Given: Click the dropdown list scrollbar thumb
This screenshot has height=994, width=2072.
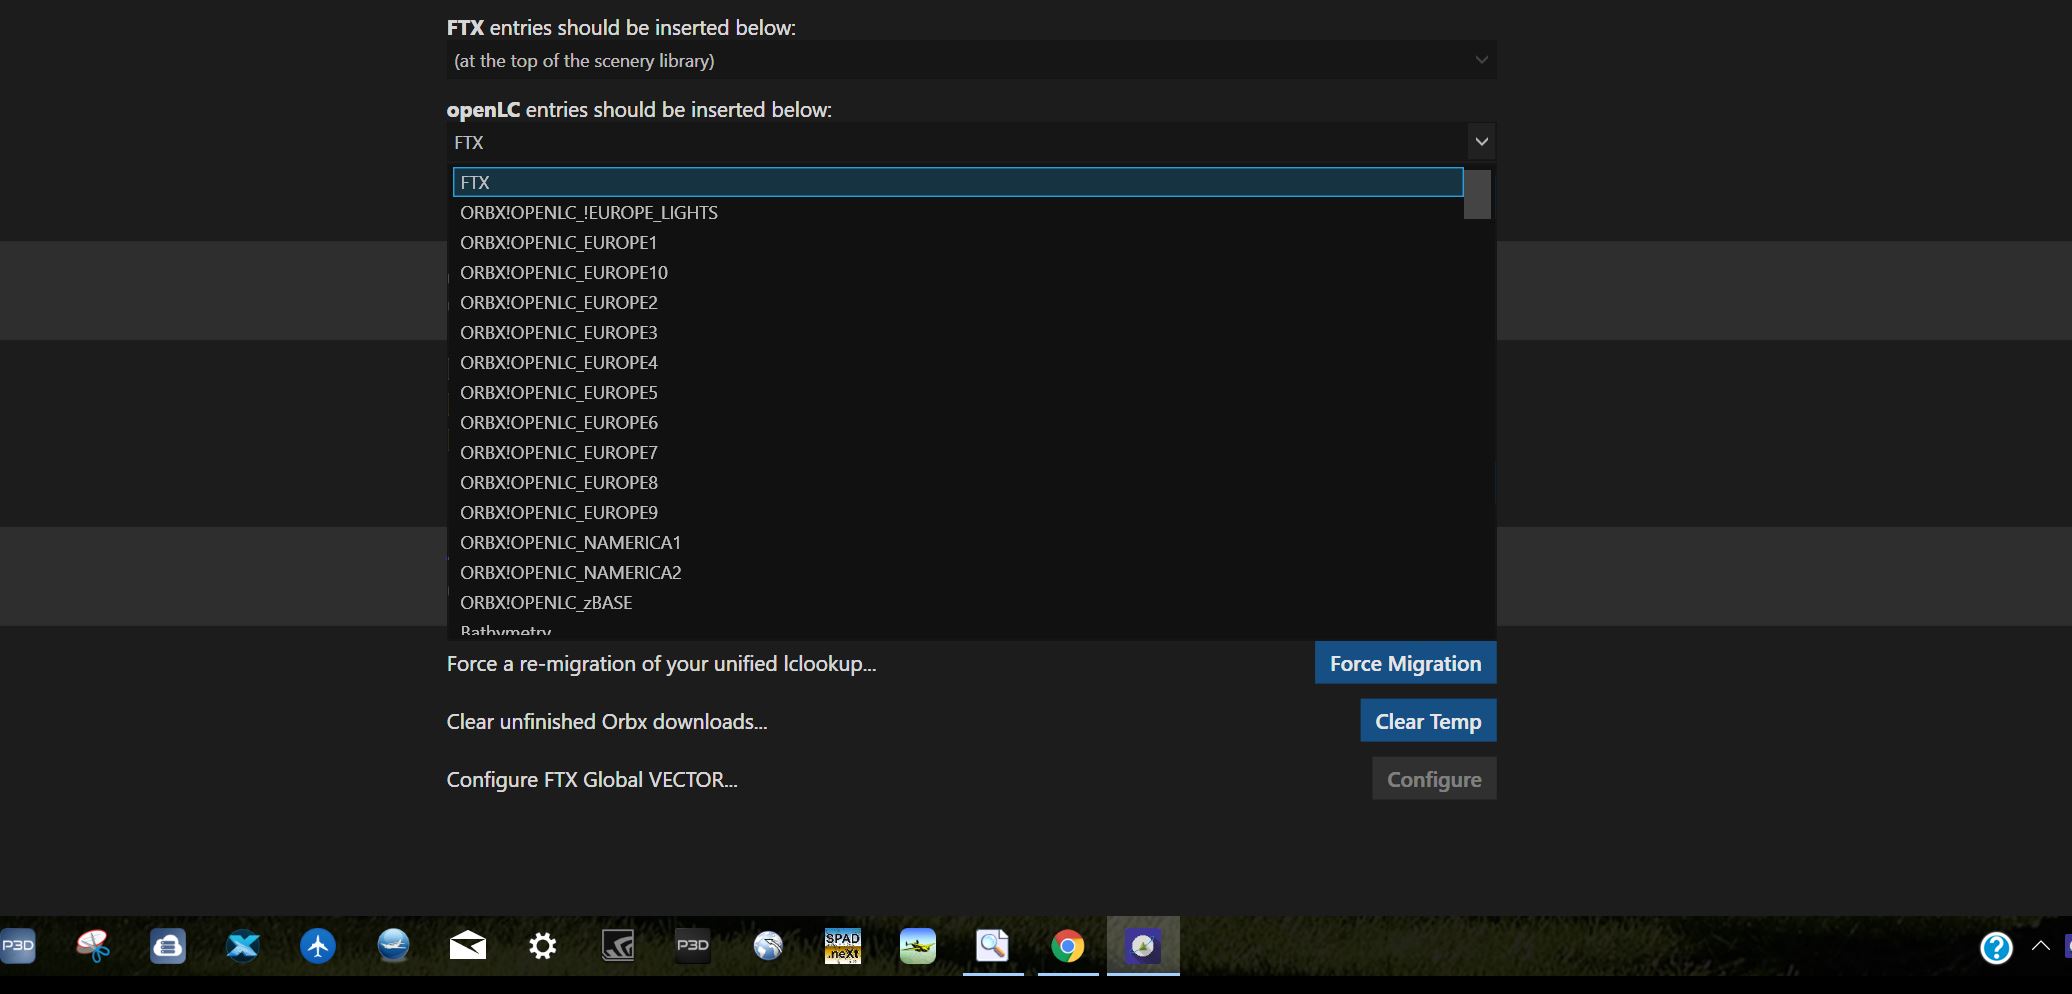Looking at the screenshot, I should (x=1477, y=194).
